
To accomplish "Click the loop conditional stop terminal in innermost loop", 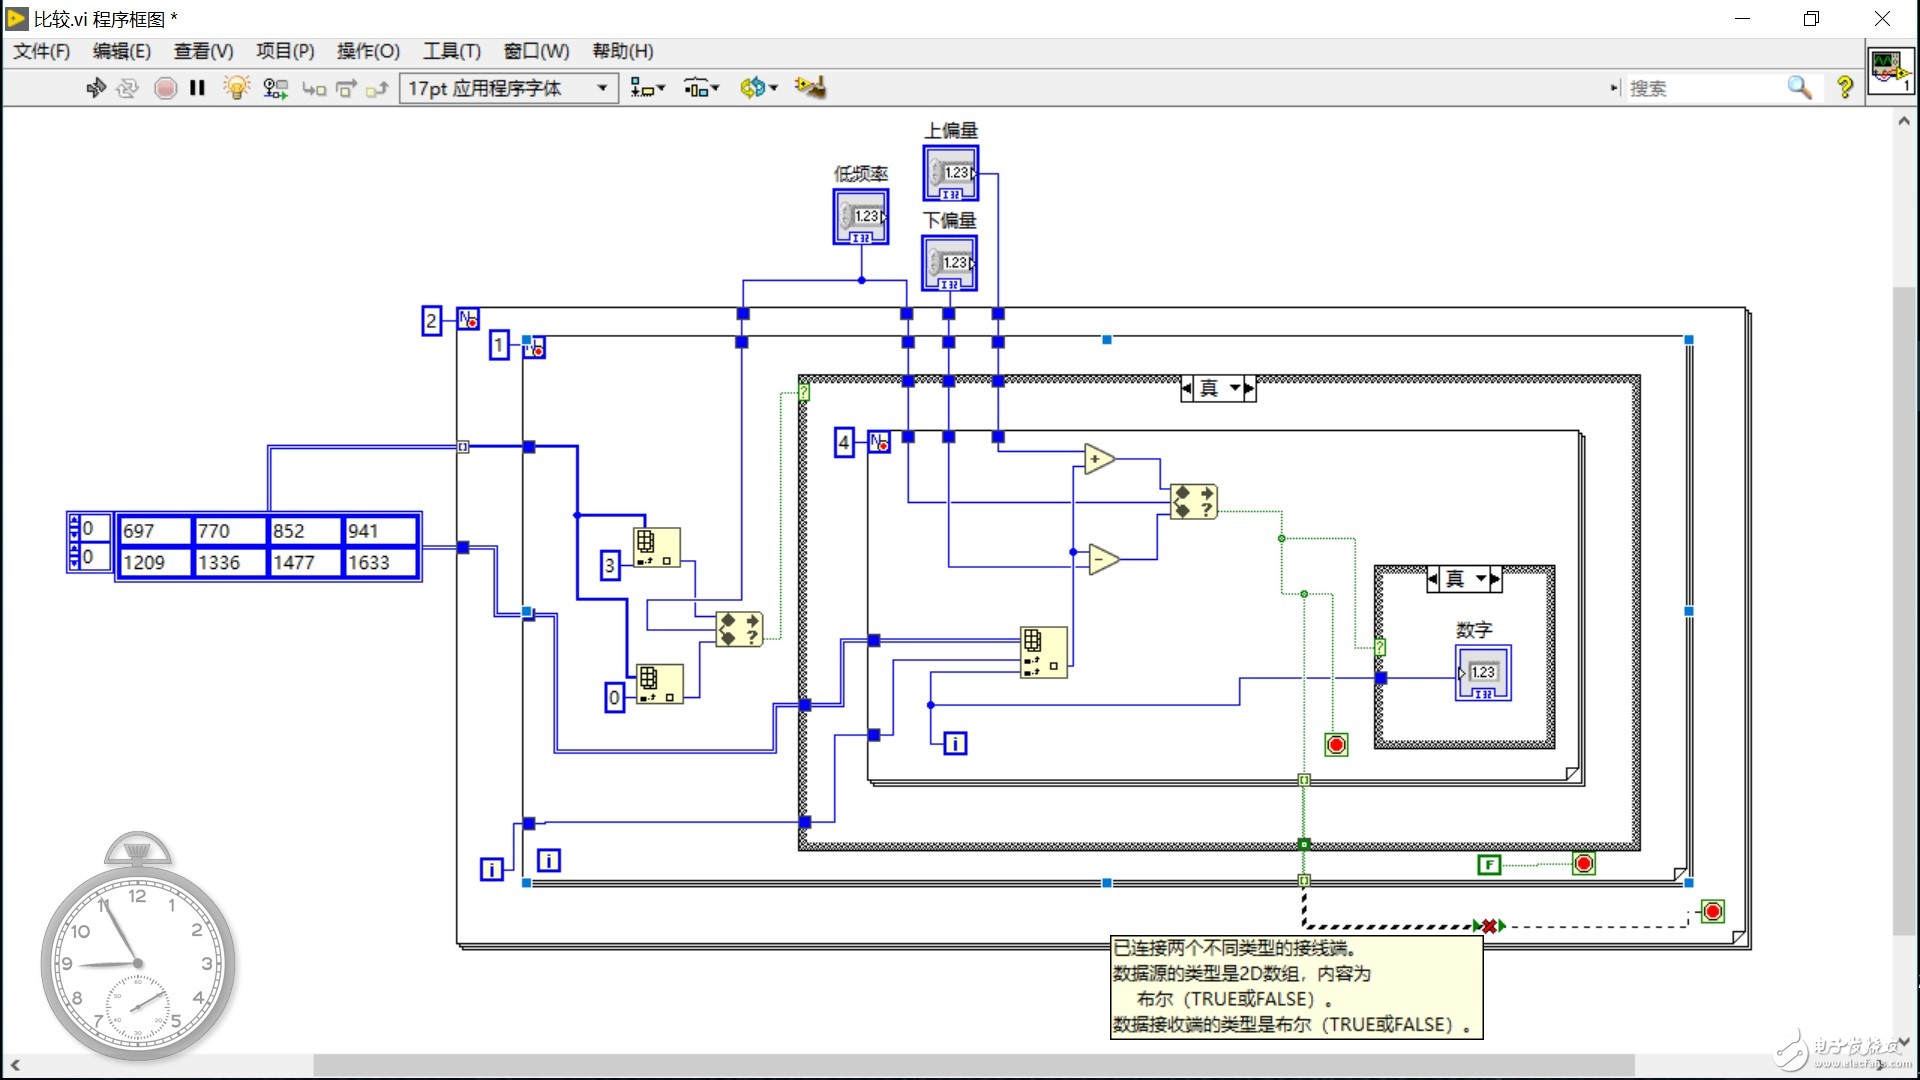I will click(x=1336, y=745).
